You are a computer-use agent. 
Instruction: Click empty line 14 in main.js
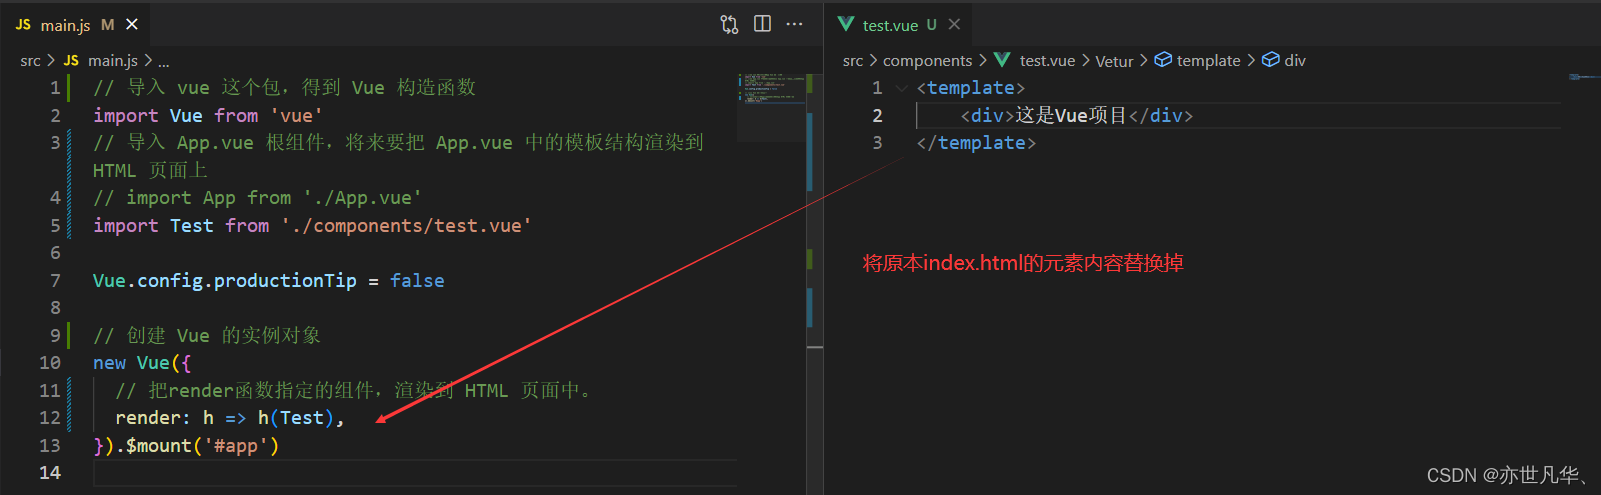point(415,473)
